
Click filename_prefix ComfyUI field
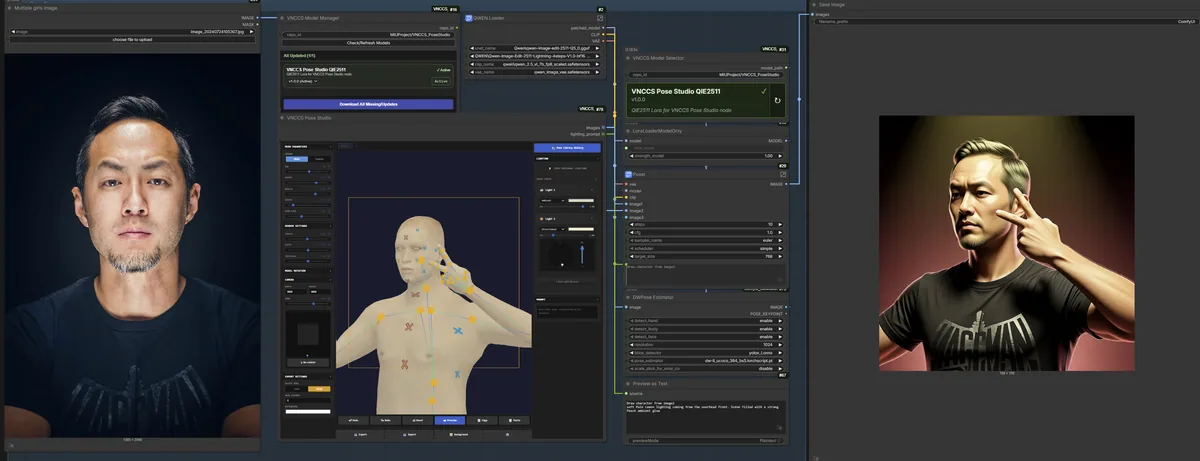[1006, 20]
